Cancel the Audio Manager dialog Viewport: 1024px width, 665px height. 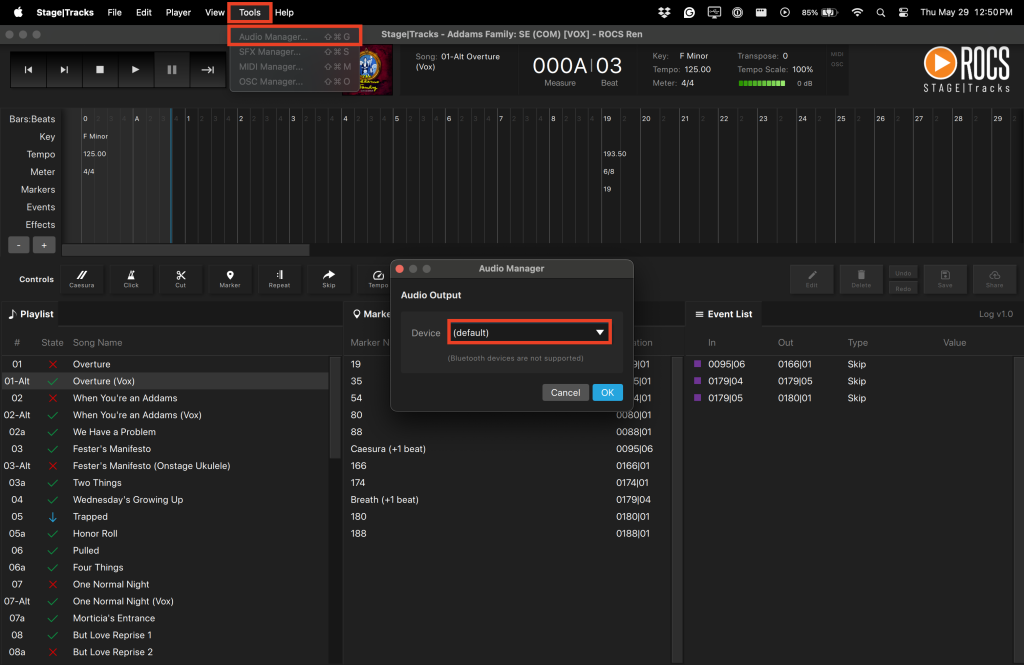pyautogui.click(x=566, y=393)
